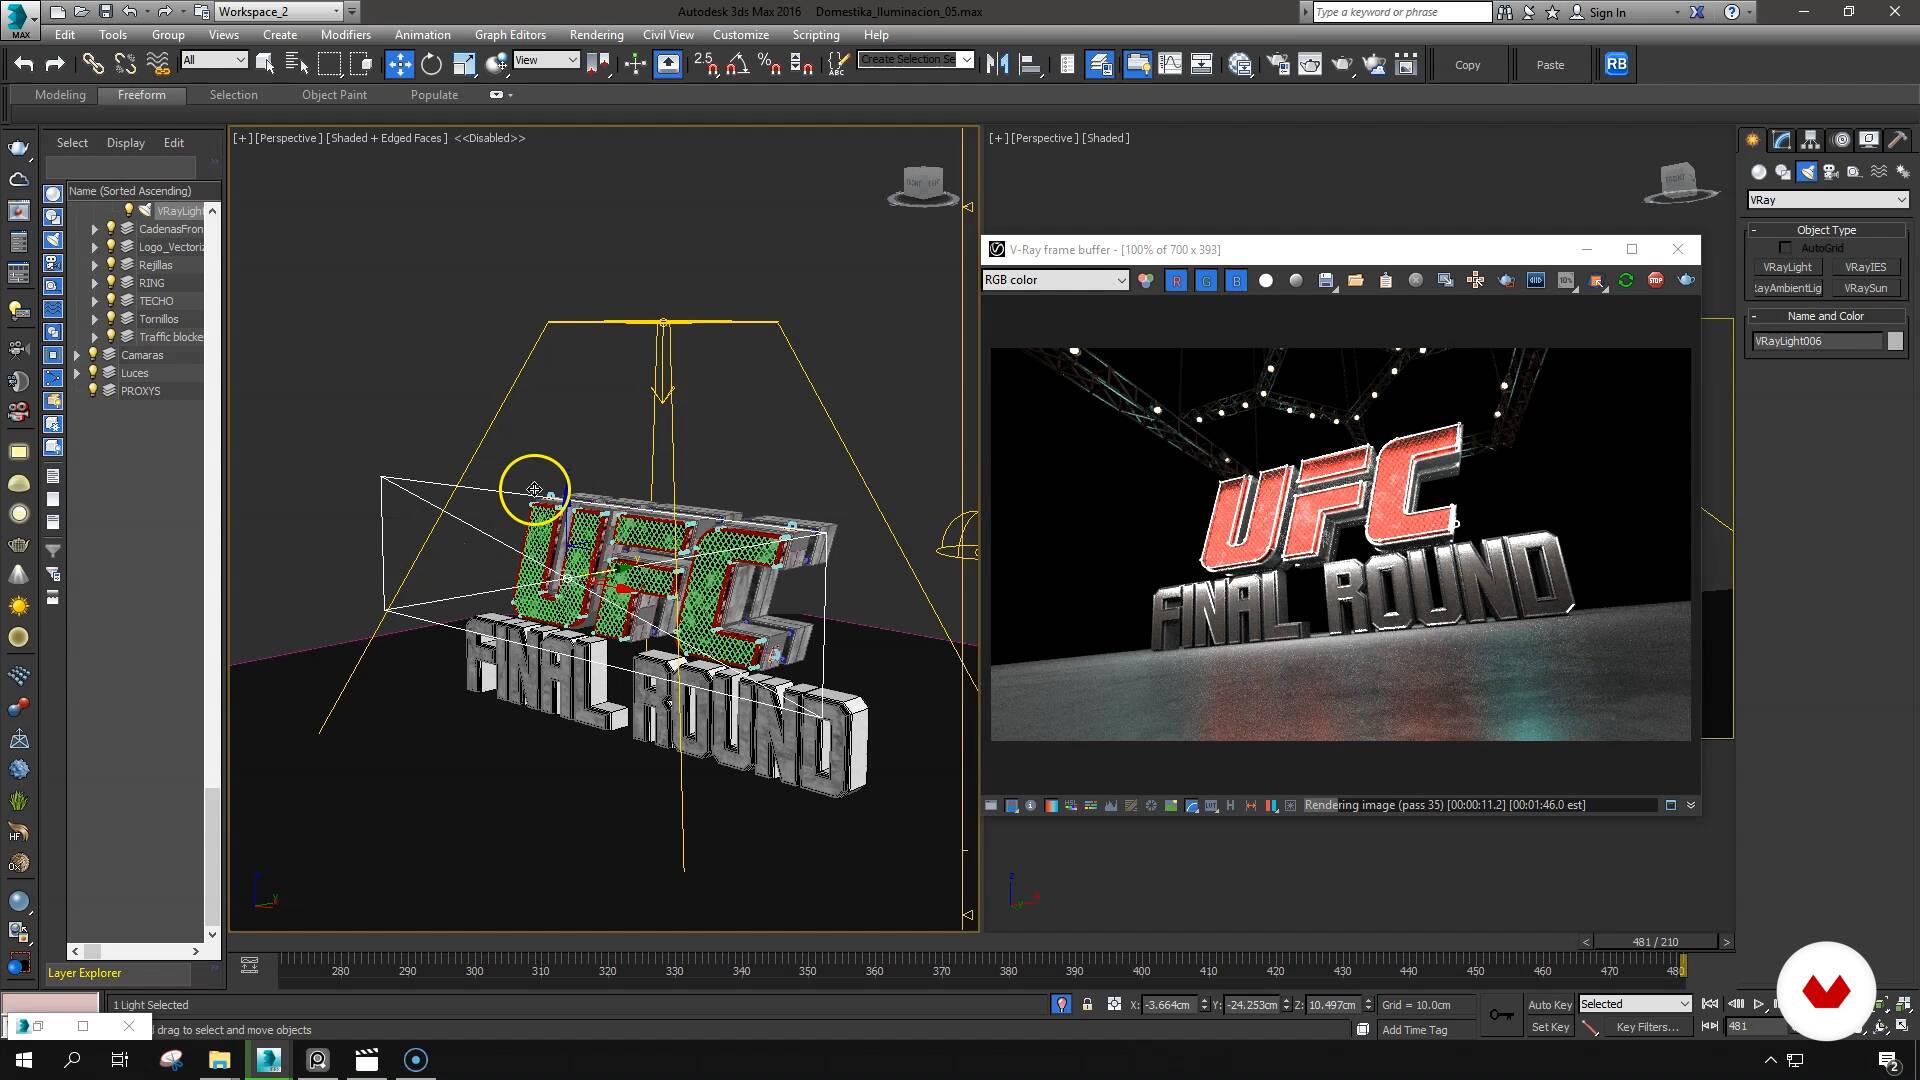Open the Modify command panel tab
This screenshot has height=1080, width=1920.
1781,140
